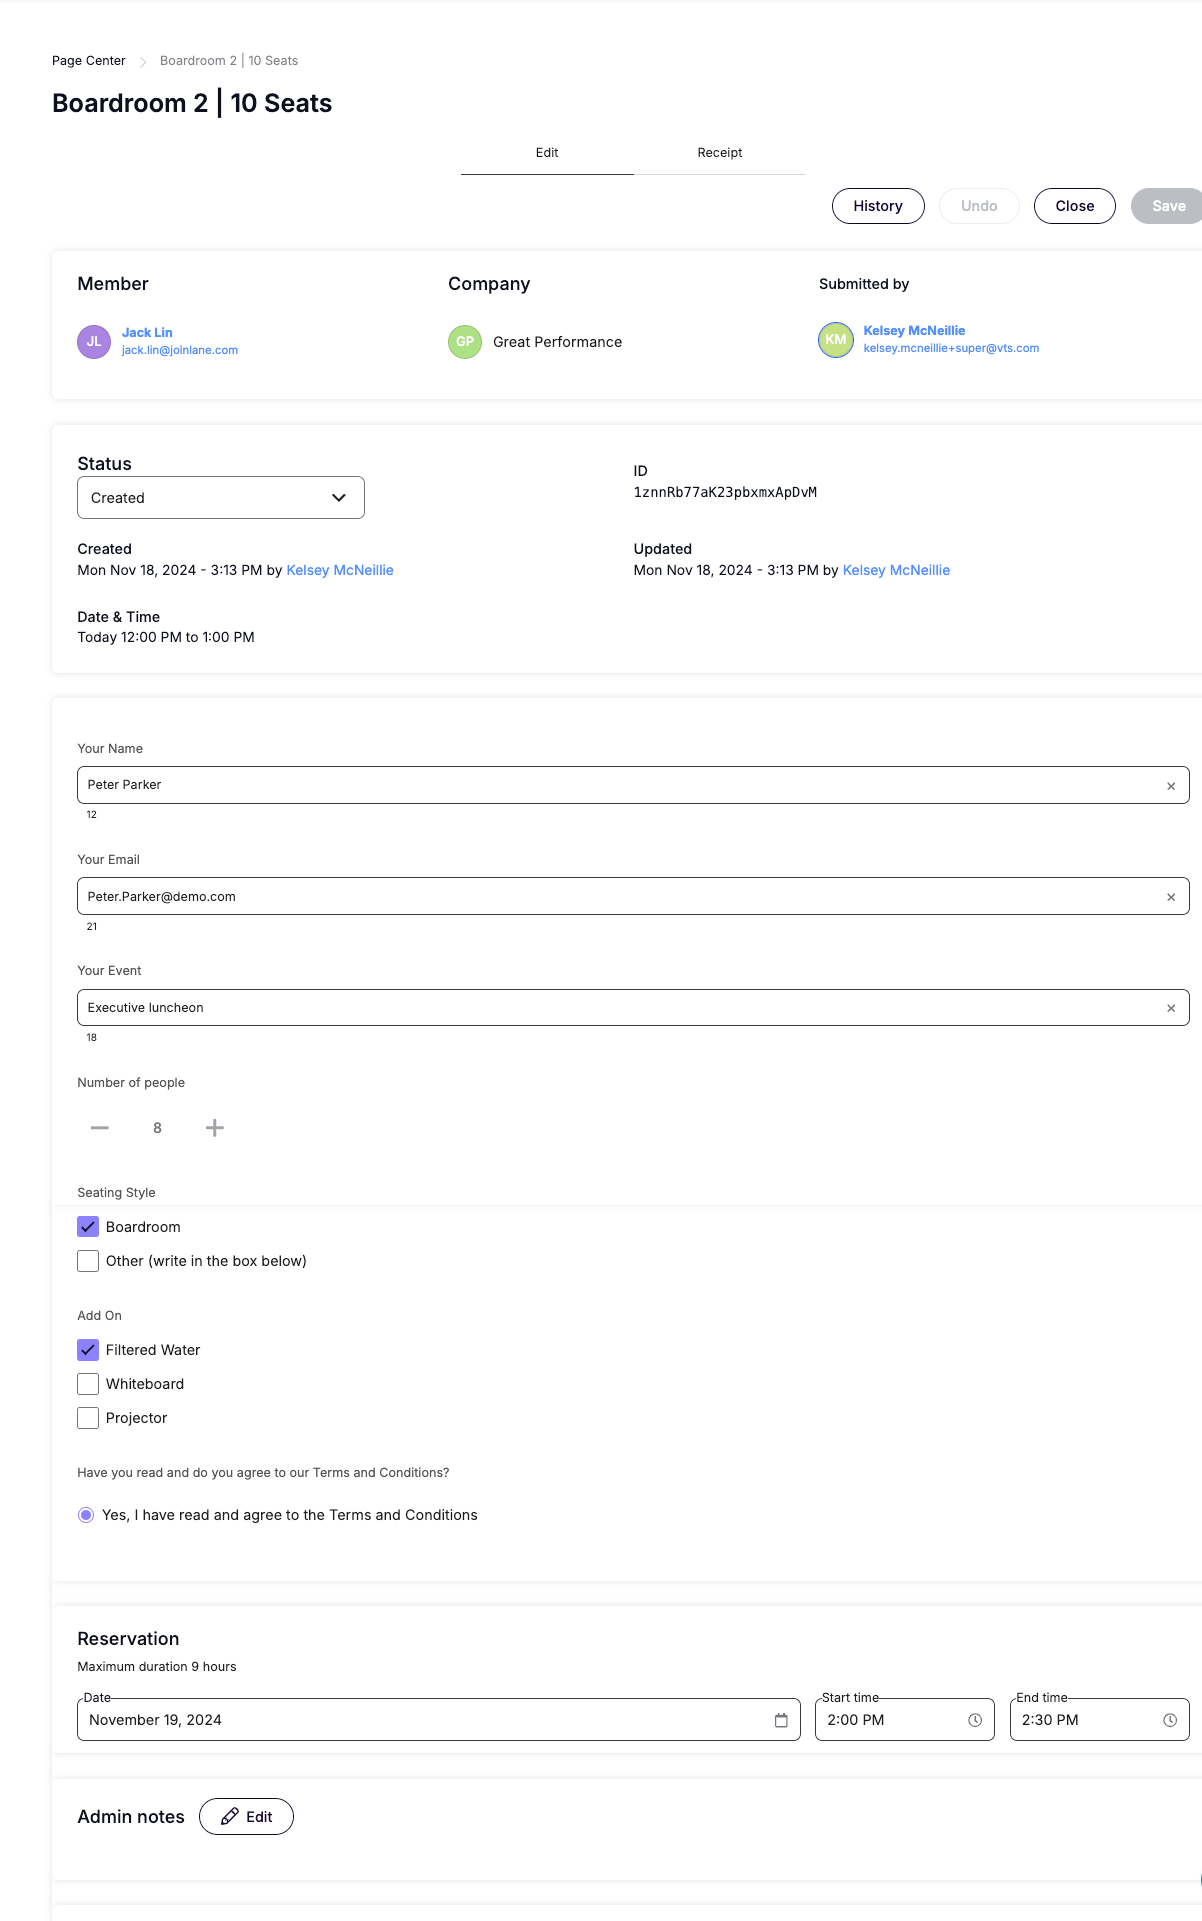Click the KM submitter avatar
Image resolution: width=1202 pixels, height=1921 pixels.
(836, 340)
